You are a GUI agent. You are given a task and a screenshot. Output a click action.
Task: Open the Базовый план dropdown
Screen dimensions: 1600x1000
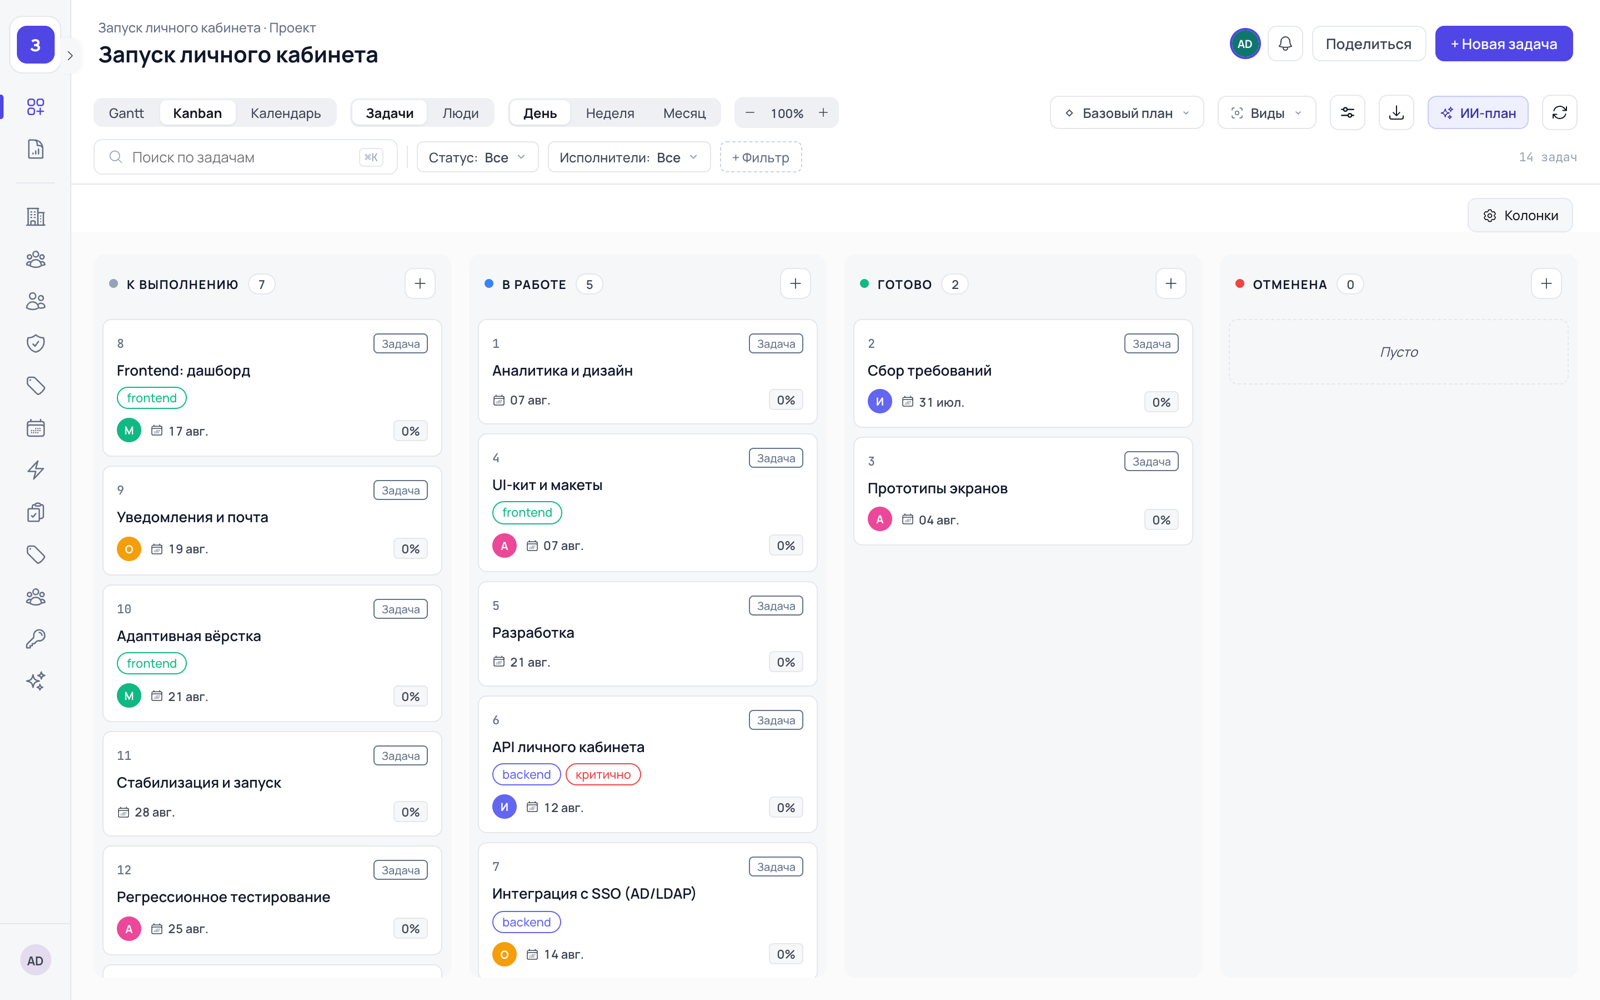point(1126,113)
